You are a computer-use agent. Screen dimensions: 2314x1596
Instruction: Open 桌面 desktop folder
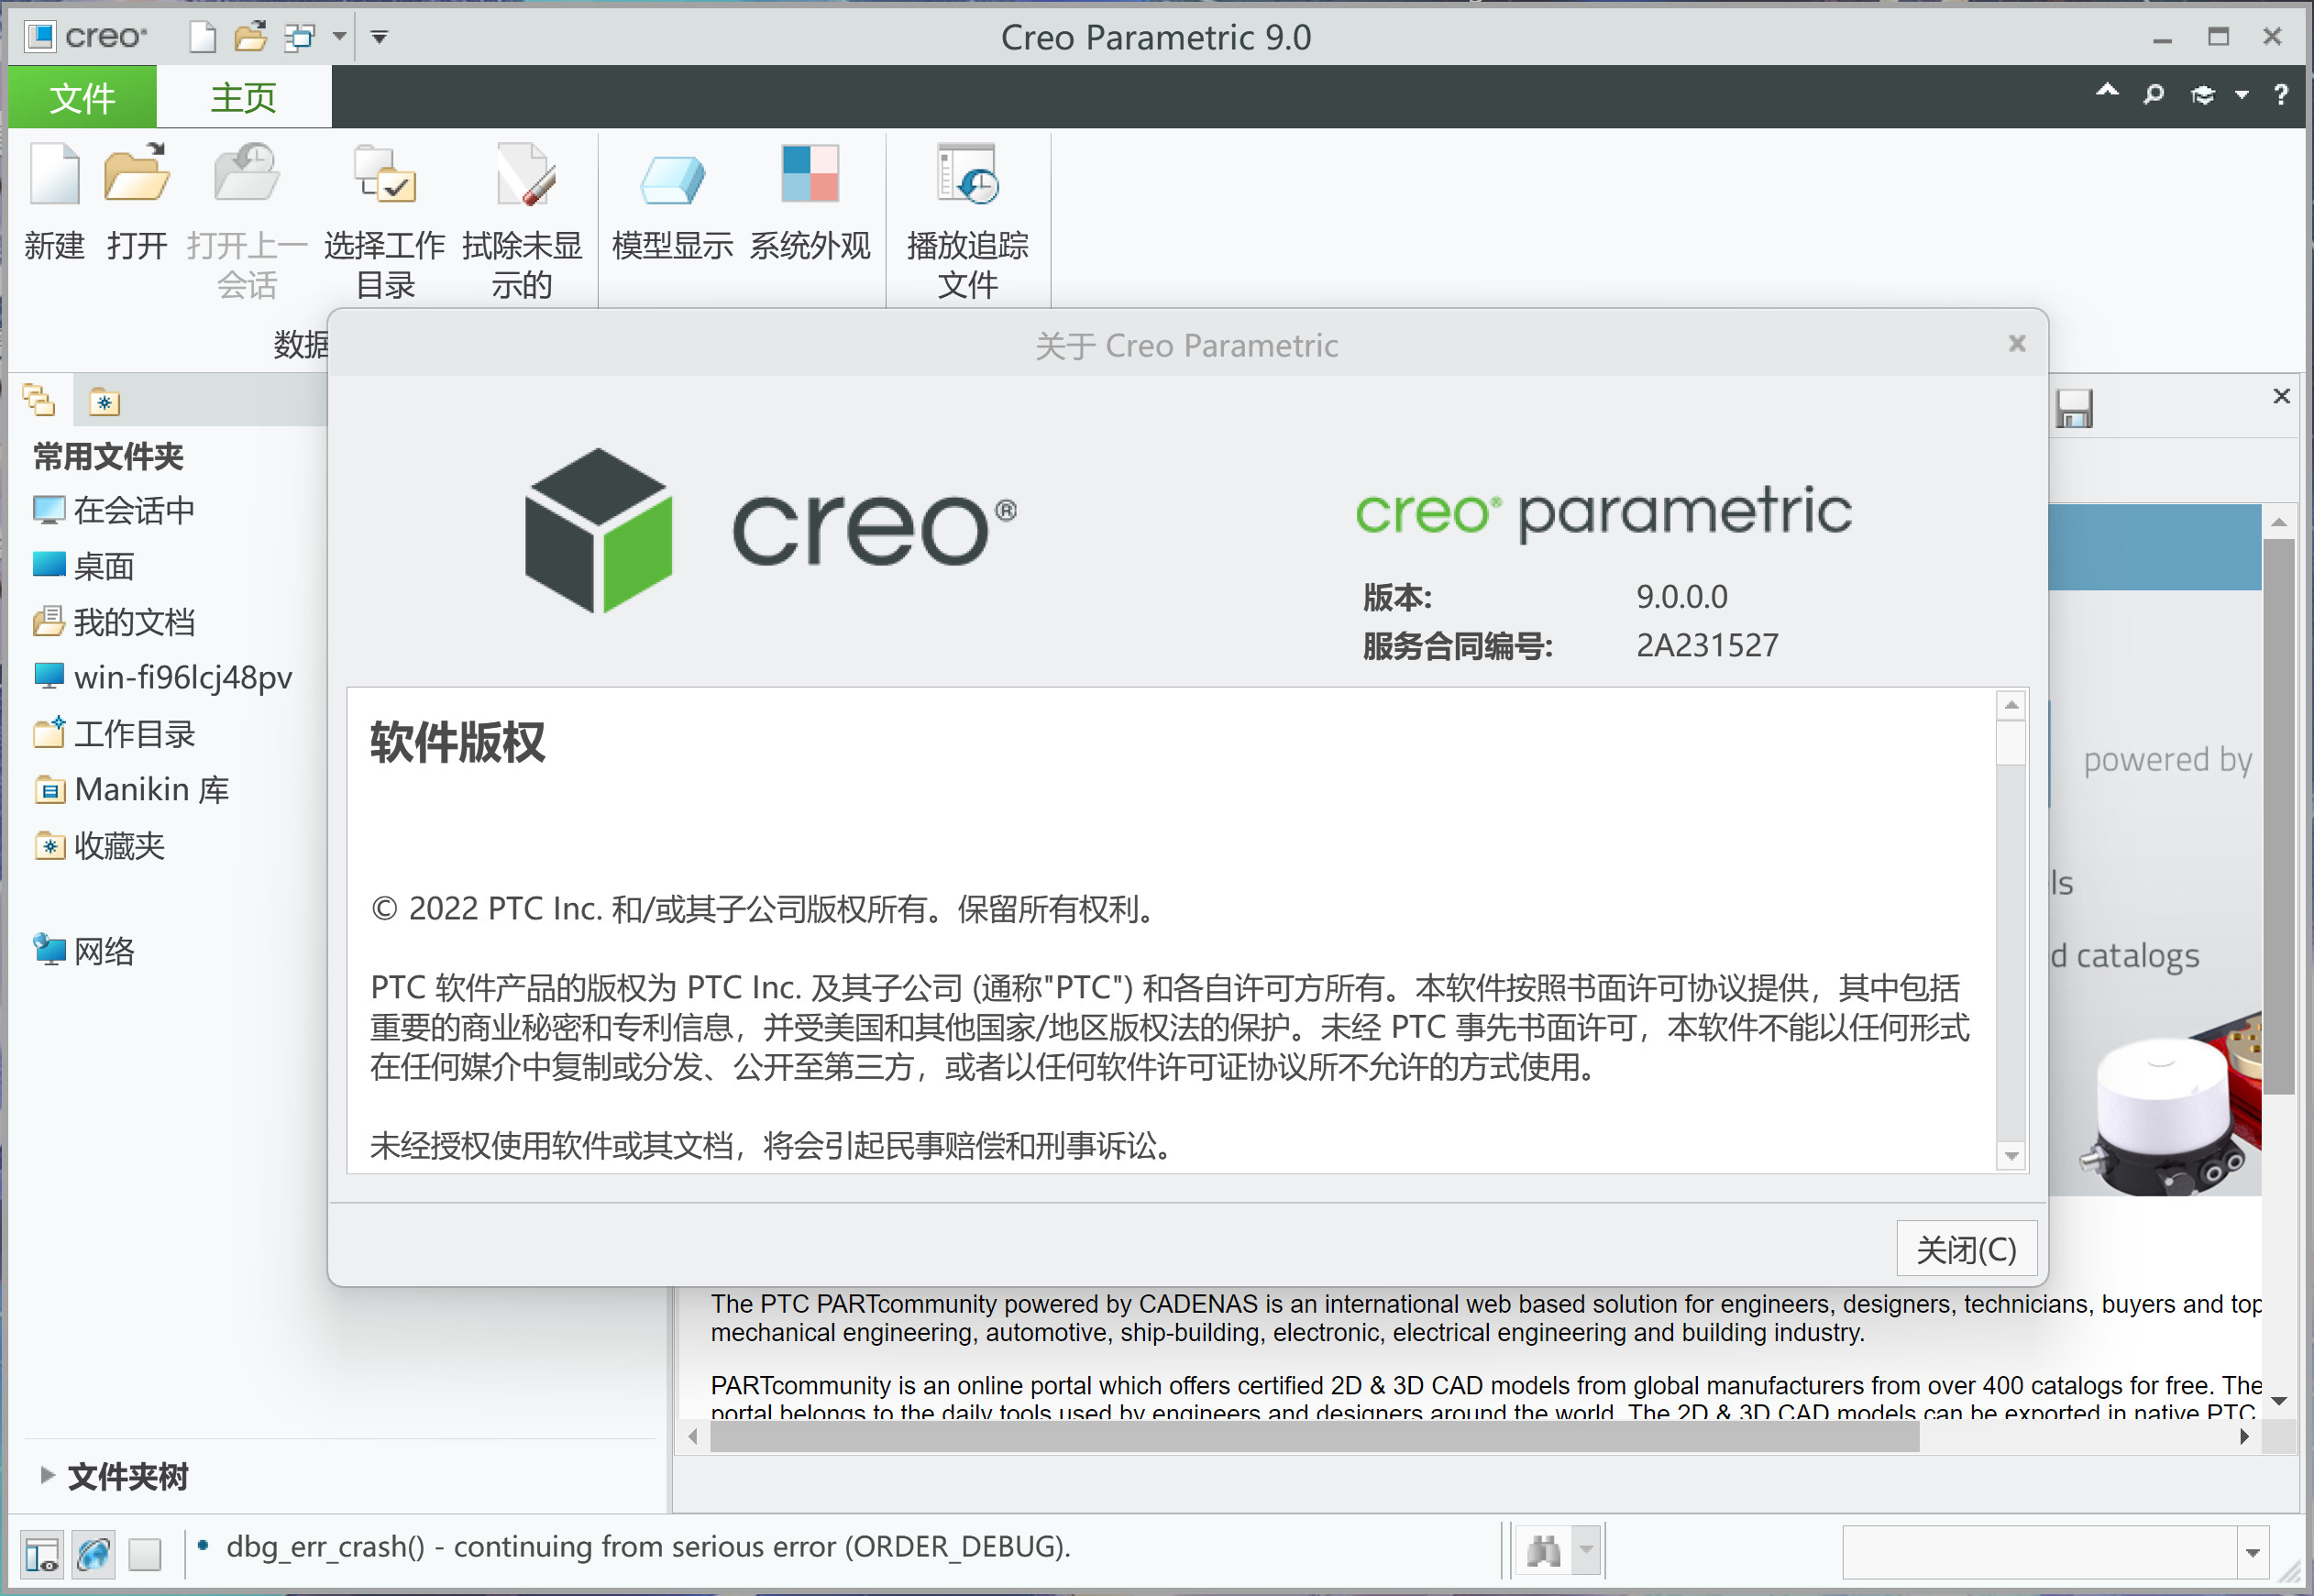click(x=84, y=566)
